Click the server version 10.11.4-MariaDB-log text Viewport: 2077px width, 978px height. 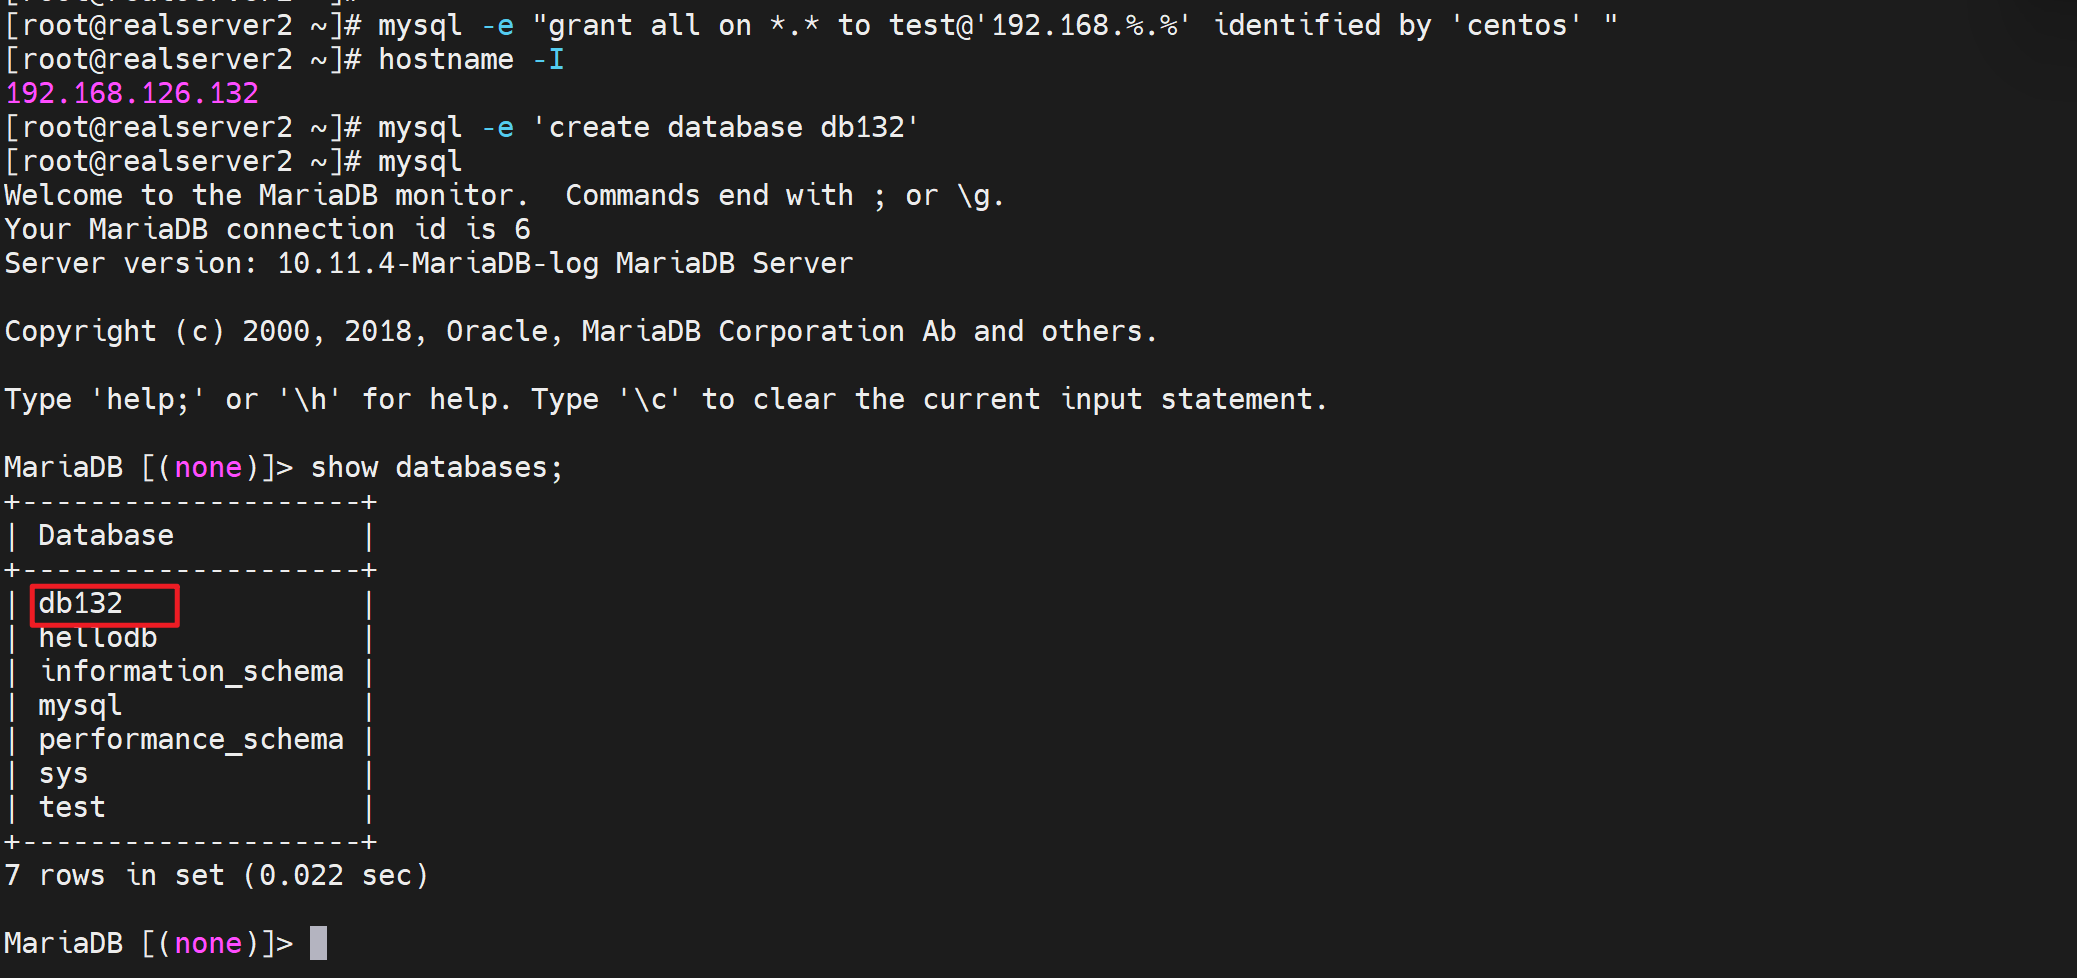click(438, 264)
